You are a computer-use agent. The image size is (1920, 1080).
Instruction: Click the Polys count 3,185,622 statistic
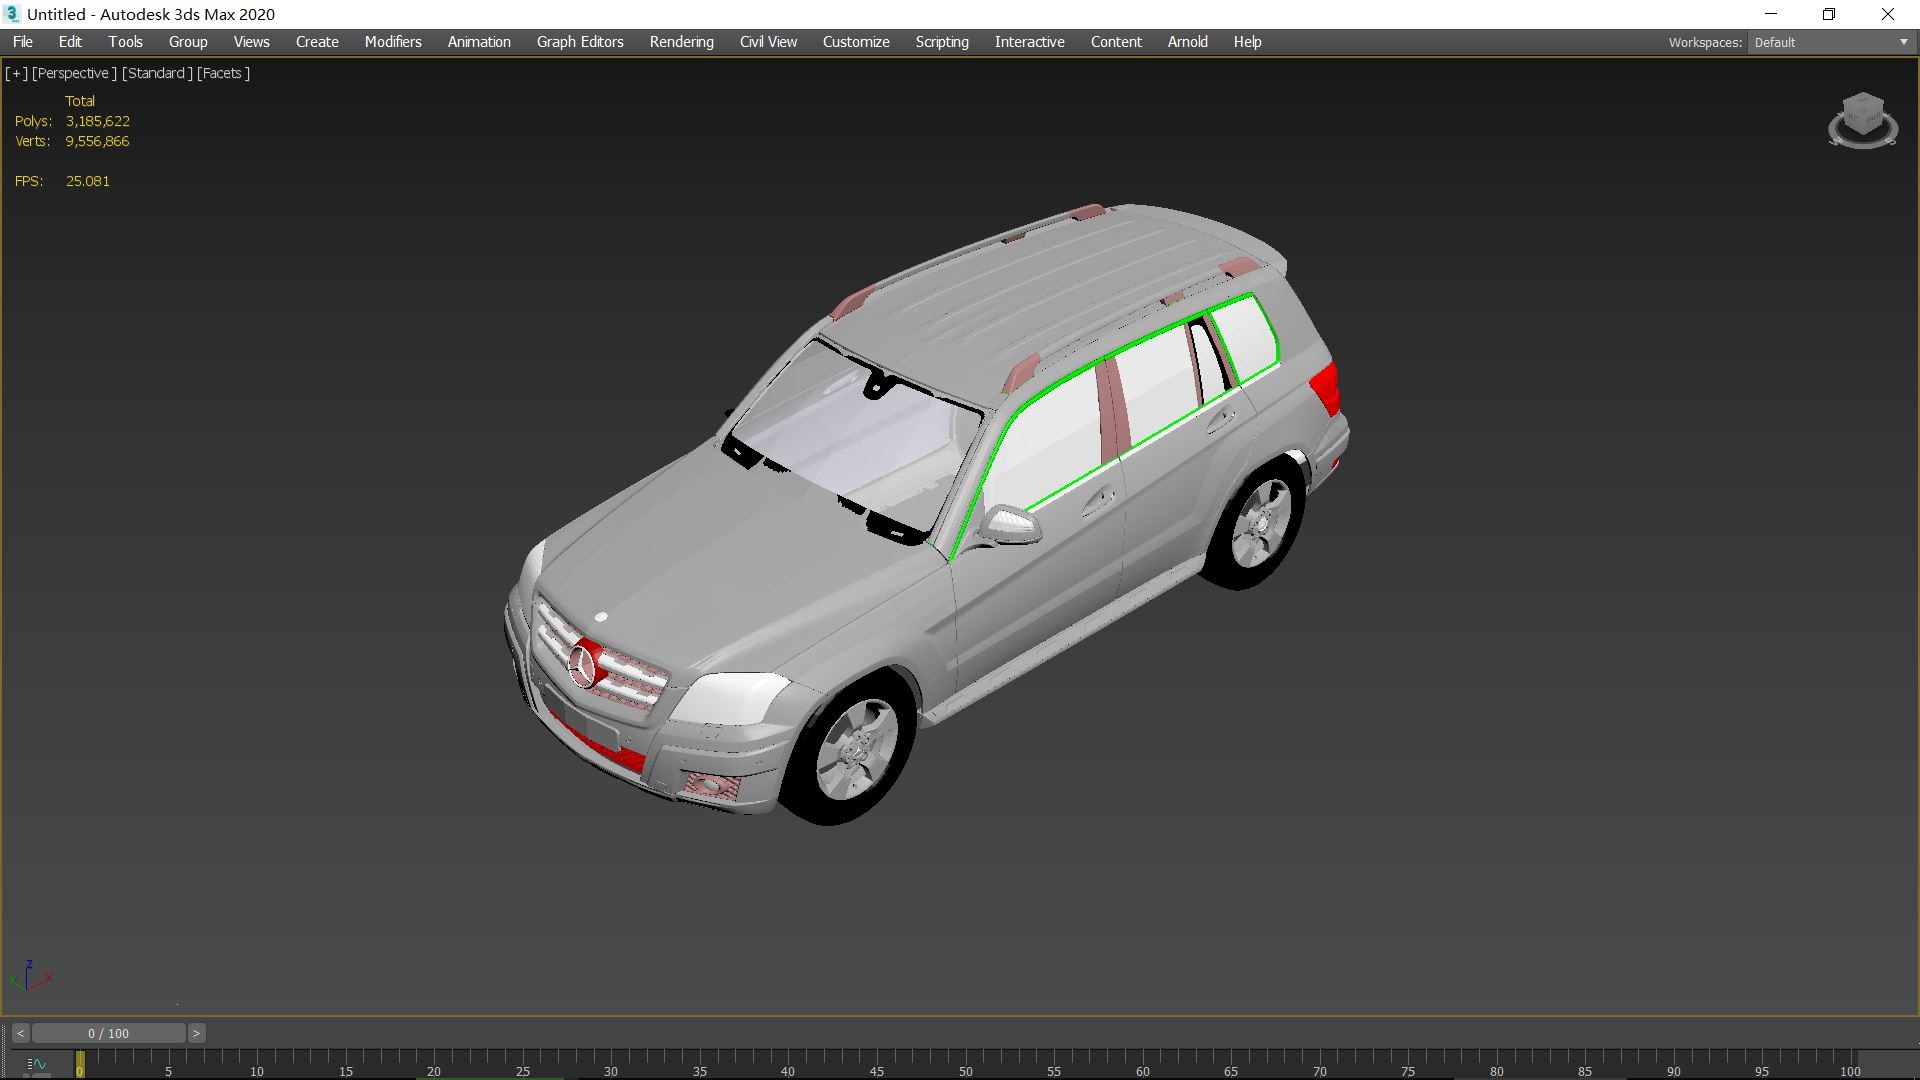click(72, 121)
